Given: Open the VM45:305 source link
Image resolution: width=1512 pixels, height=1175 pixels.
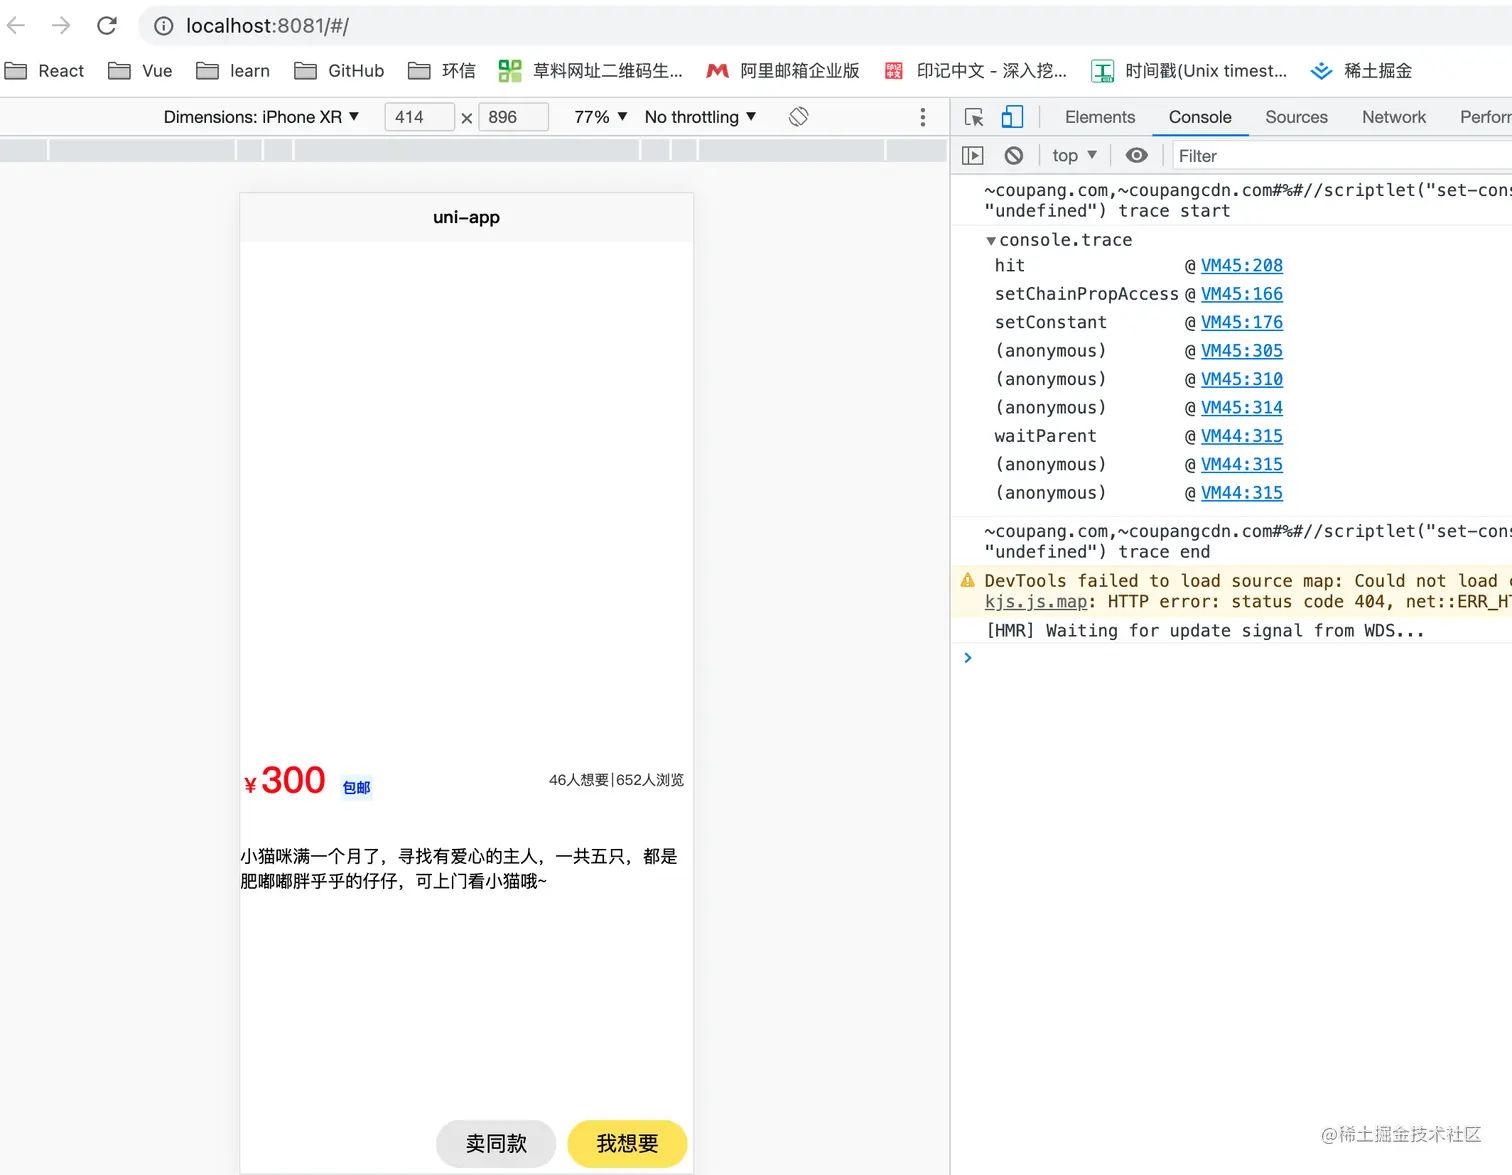Looking at the screenshot, I should [1242, 351].
